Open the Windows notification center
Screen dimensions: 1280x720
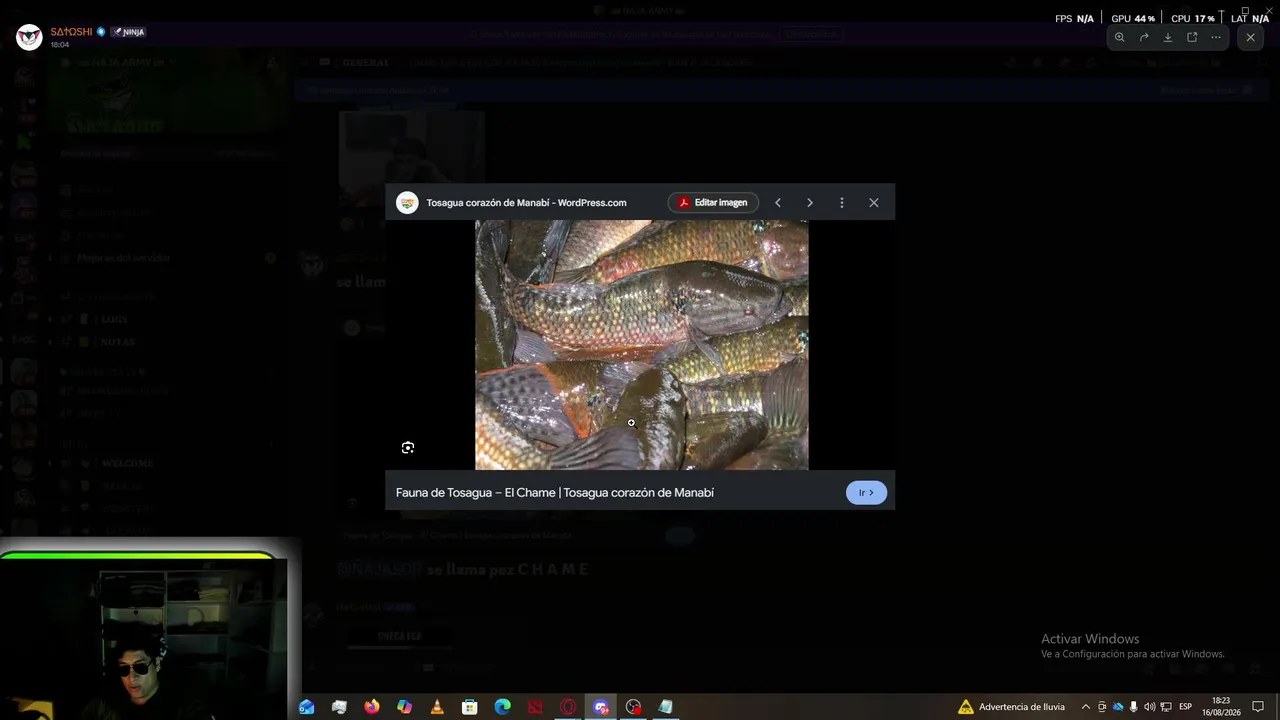1258,707
